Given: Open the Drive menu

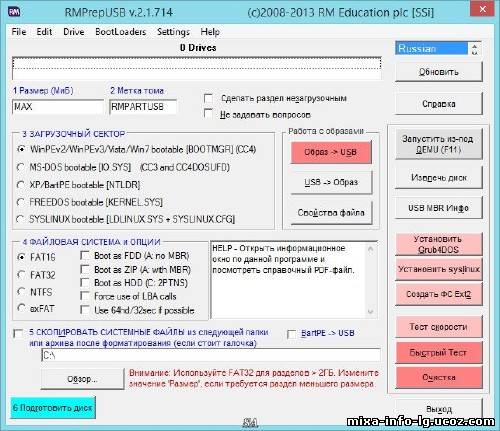Looking at the screenshot, I should point(74,32).
